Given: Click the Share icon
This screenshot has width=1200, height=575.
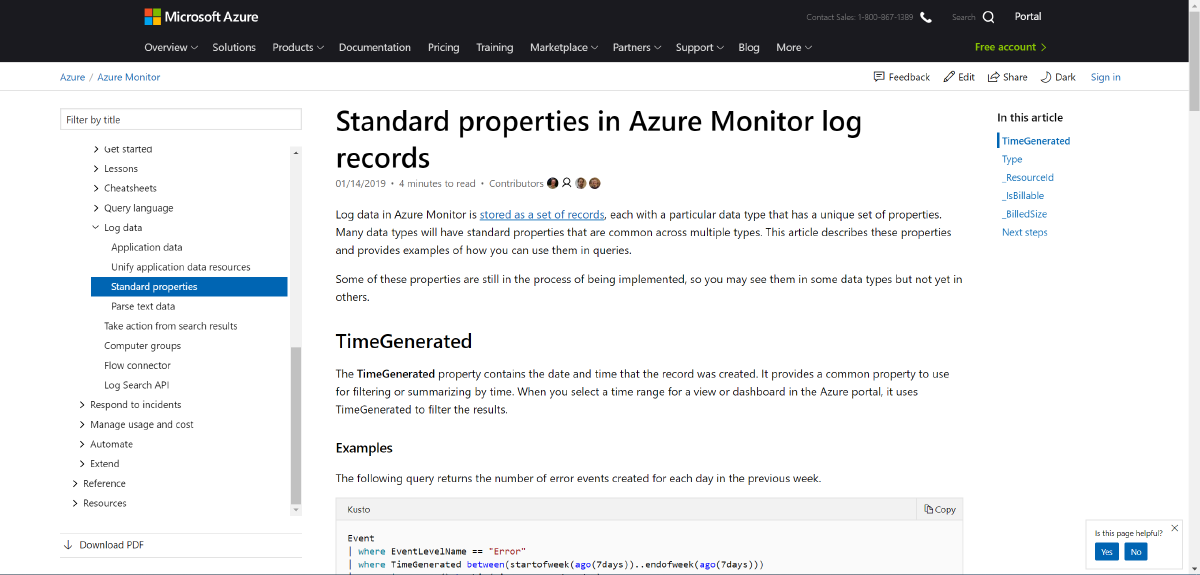Looking at the screenshot, I should (994, 77).
